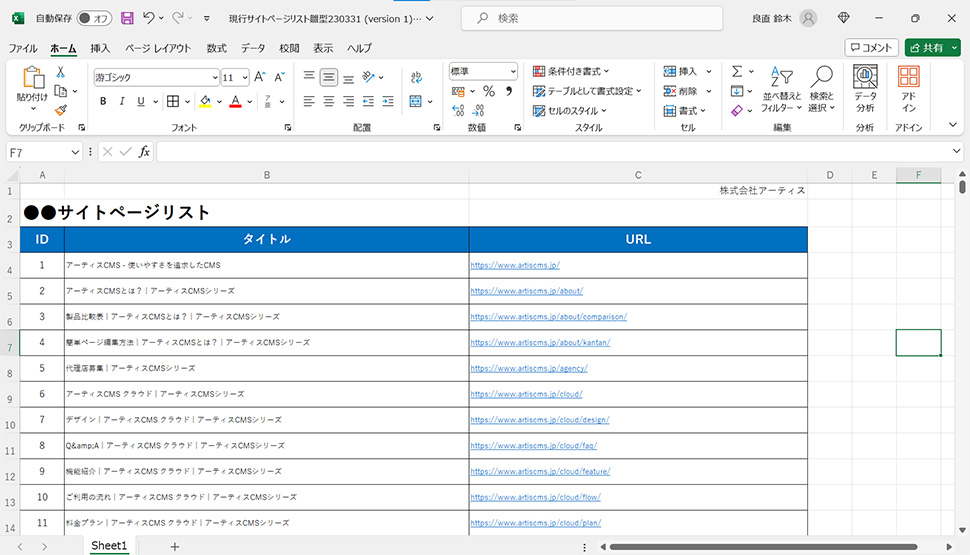The height and width of the screenshot is (555, 970).
Task: Apply the yellow fill color
Action: point(205,101)
